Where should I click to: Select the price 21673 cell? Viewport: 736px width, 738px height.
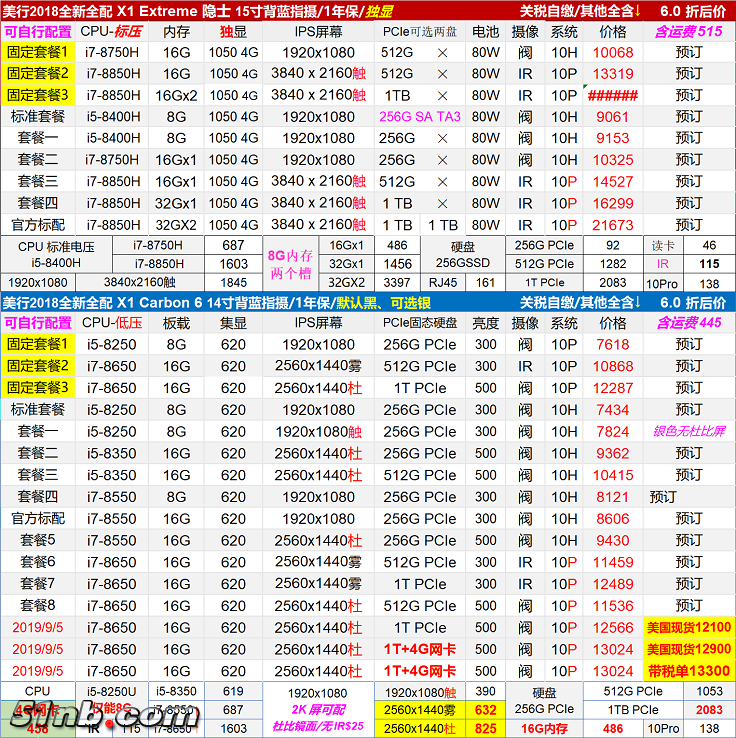(613, 225)
